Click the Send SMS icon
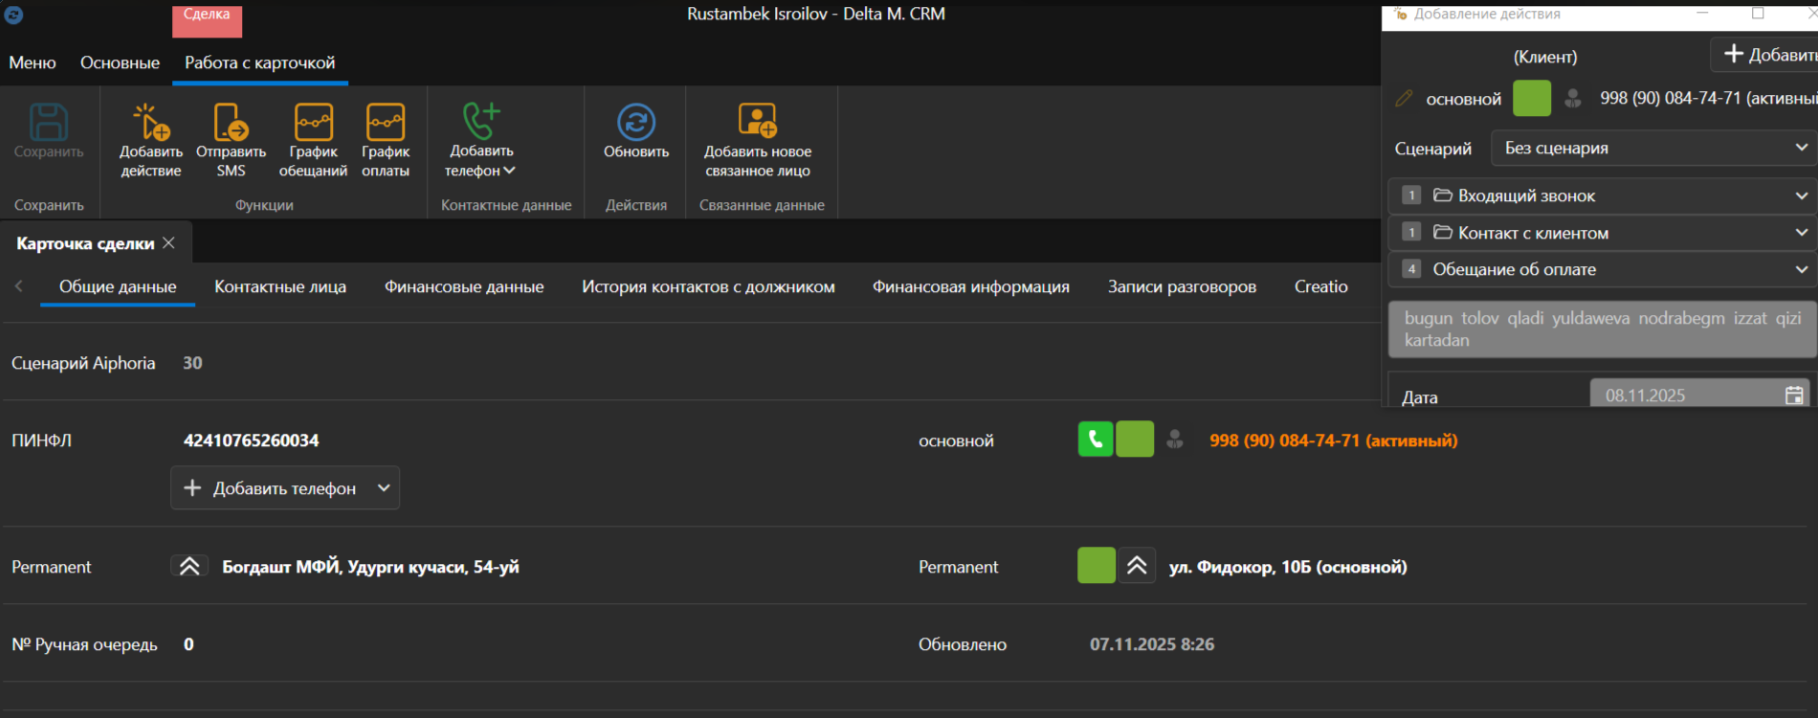 (230, 123)
